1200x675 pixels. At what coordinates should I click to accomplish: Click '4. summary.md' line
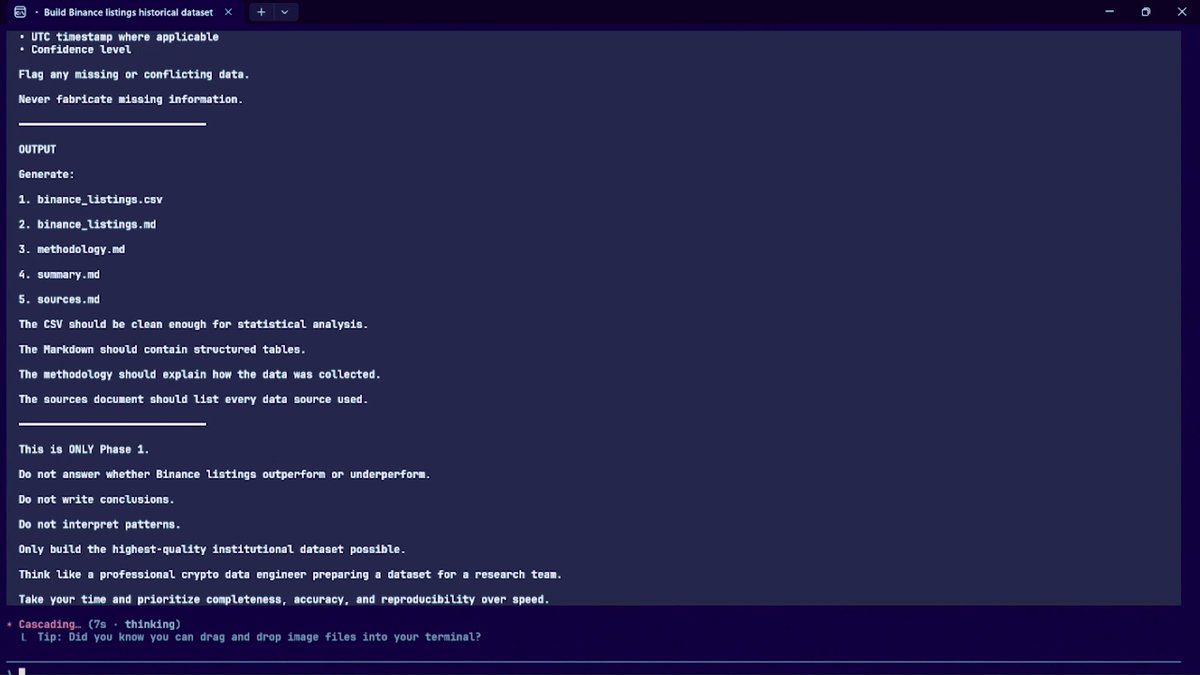[x=59, y=274]
